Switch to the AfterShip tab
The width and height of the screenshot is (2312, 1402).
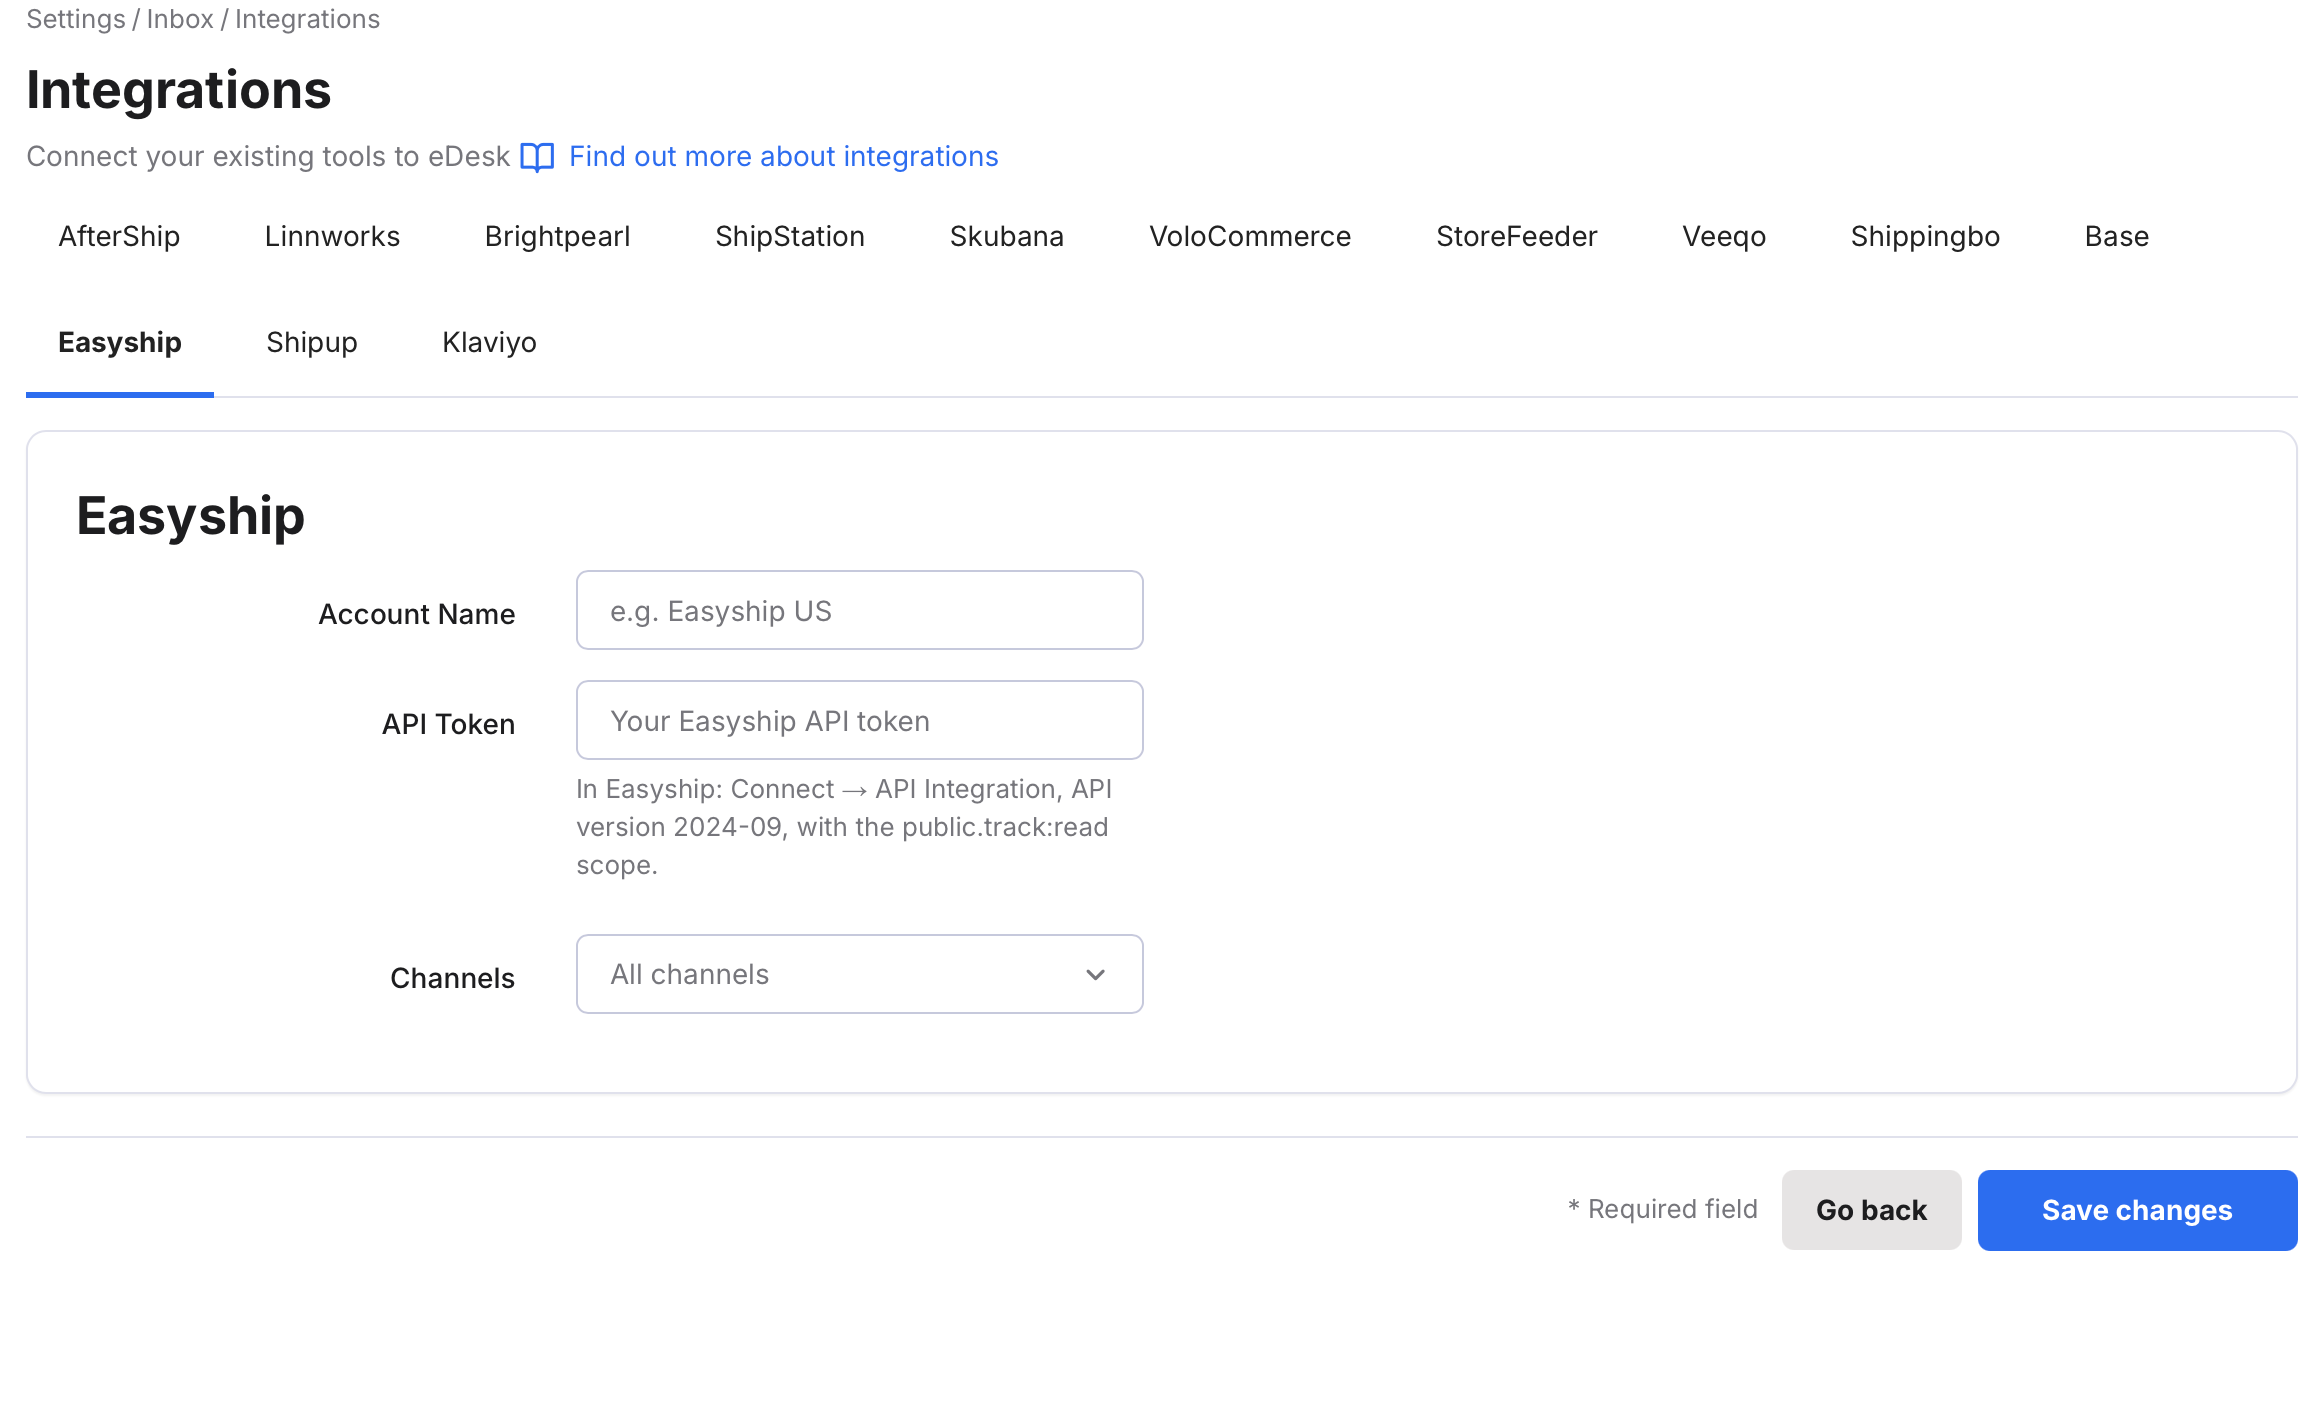[119, 237]
